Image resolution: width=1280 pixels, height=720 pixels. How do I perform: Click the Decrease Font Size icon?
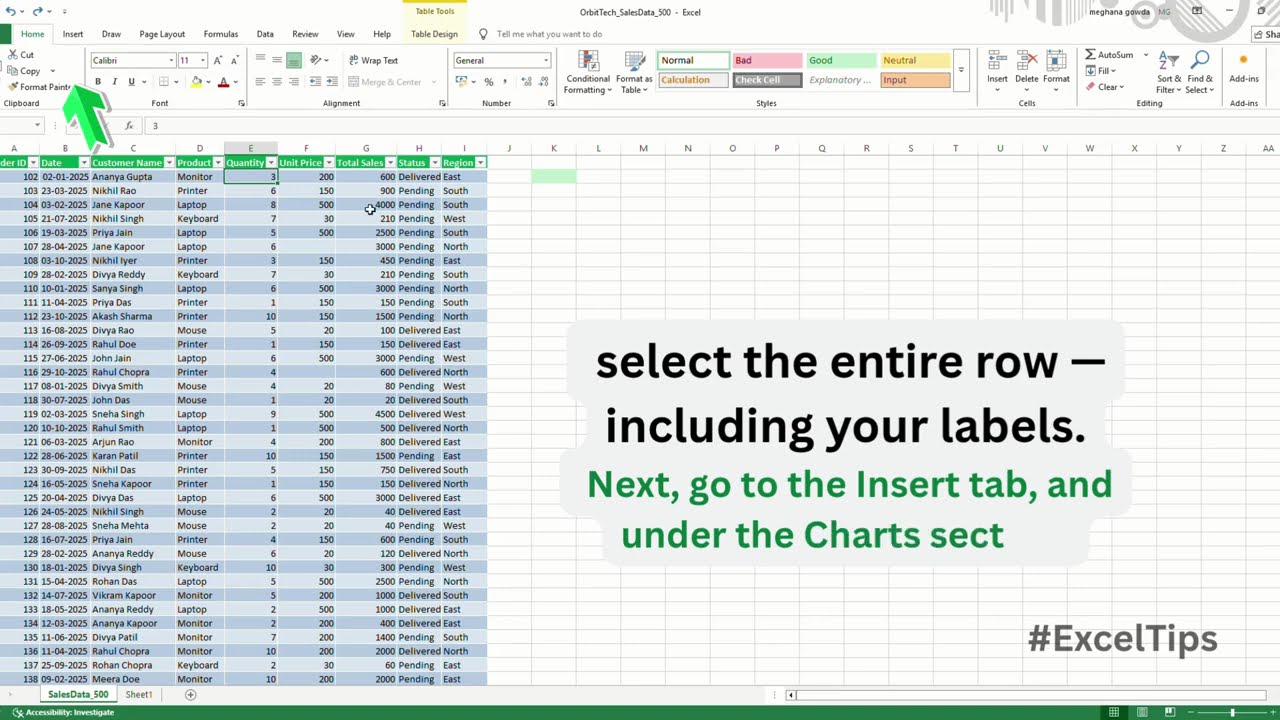click(235, 60)
